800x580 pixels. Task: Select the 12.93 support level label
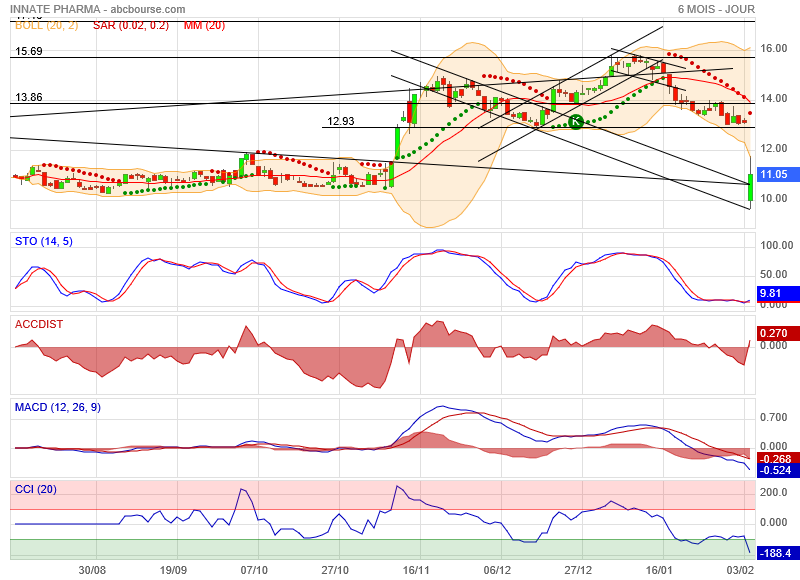click(x=340, y=121)
